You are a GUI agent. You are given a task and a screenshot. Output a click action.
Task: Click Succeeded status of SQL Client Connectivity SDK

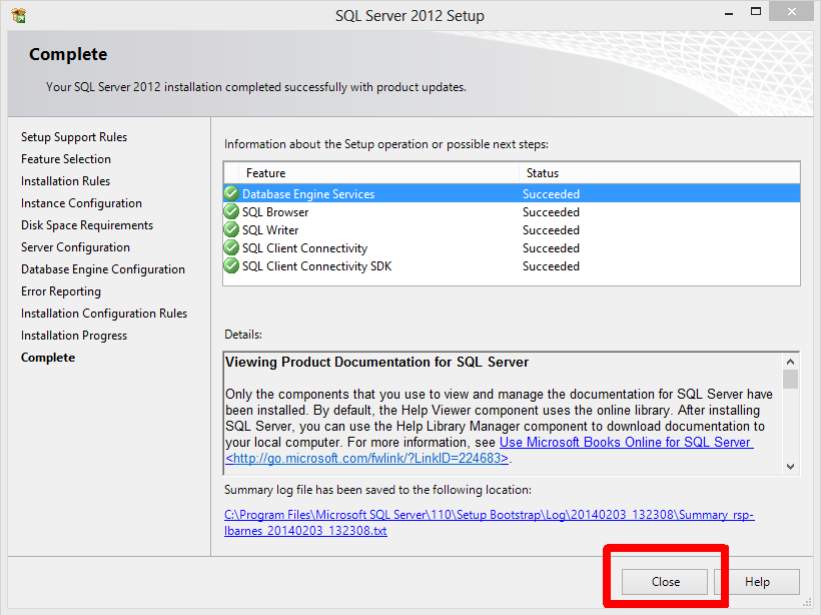pyautogui.click(x=551, y=266)
